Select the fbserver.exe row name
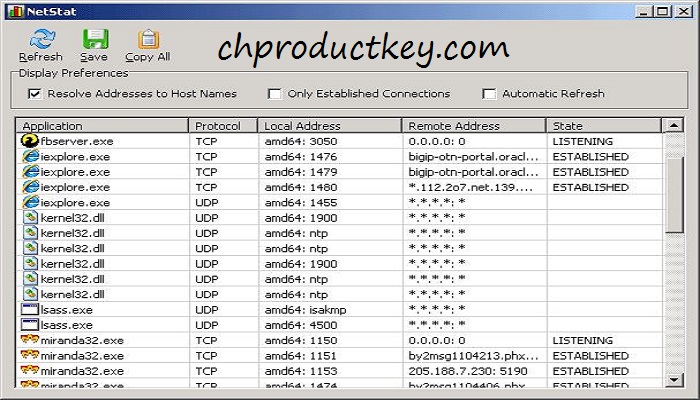 click(x=77, y=141)
